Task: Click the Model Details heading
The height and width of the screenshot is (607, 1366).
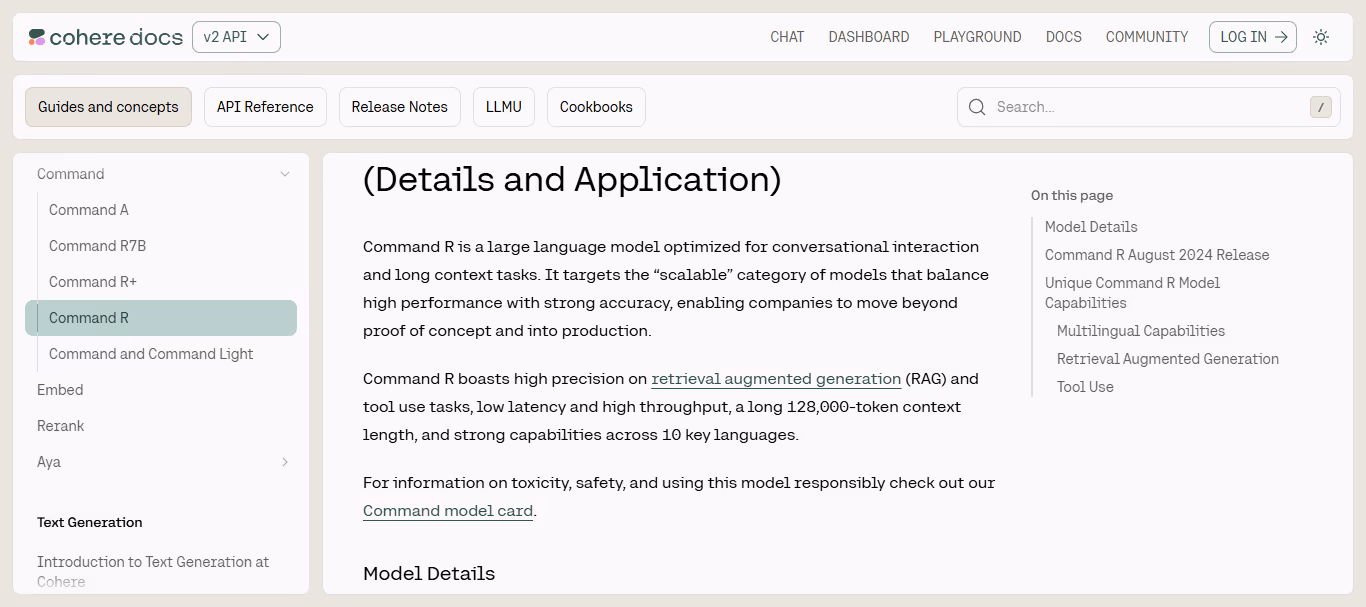Action: click(x=429, y=574)
